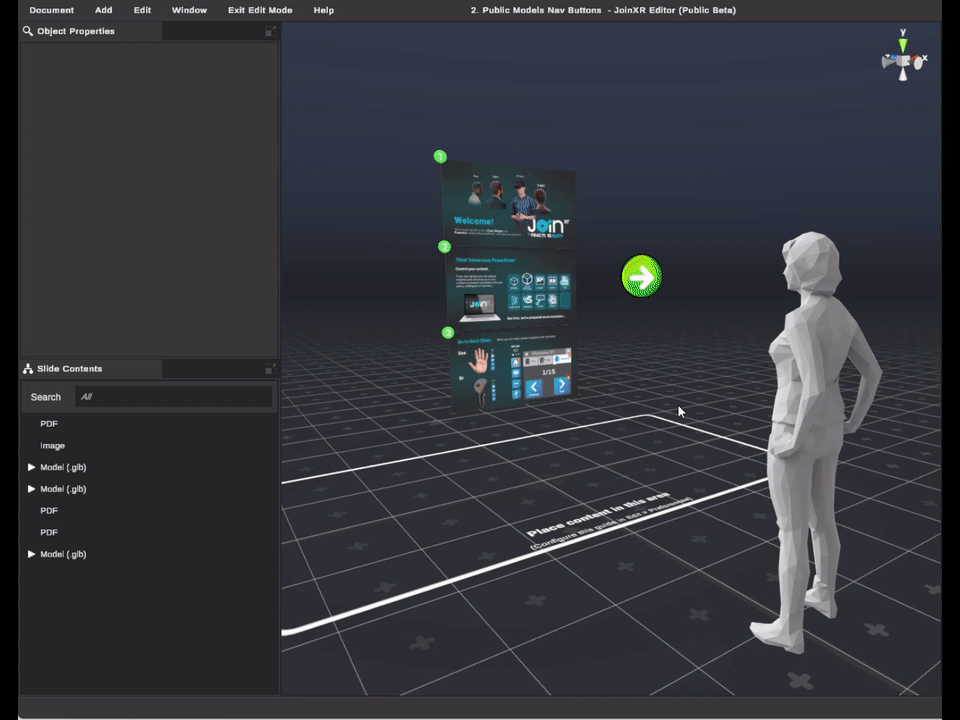Select the Image item in Slide Contents
The width and height of the screenshot is (960, 720).
pos(53,446)
